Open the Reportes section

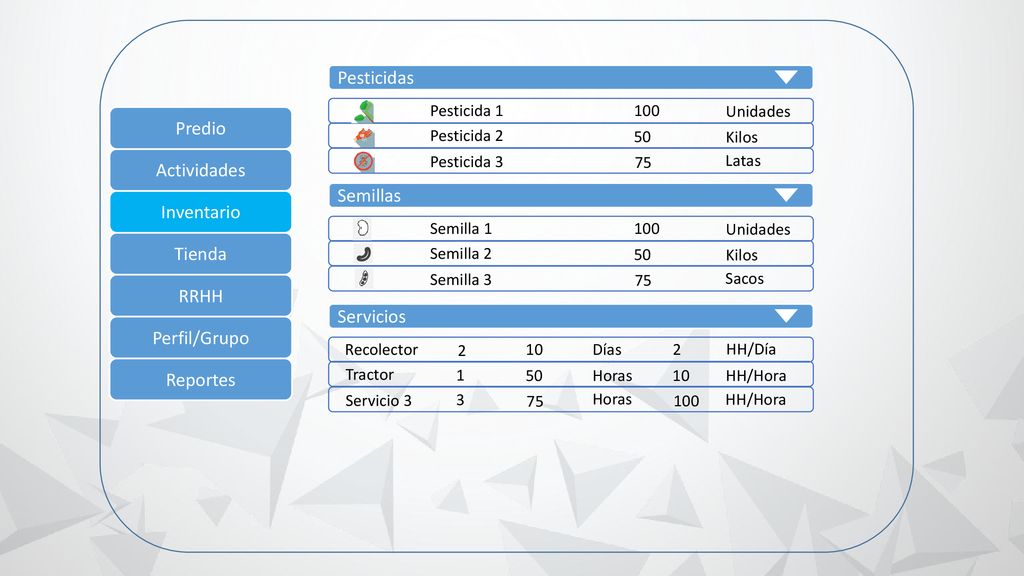200,379
